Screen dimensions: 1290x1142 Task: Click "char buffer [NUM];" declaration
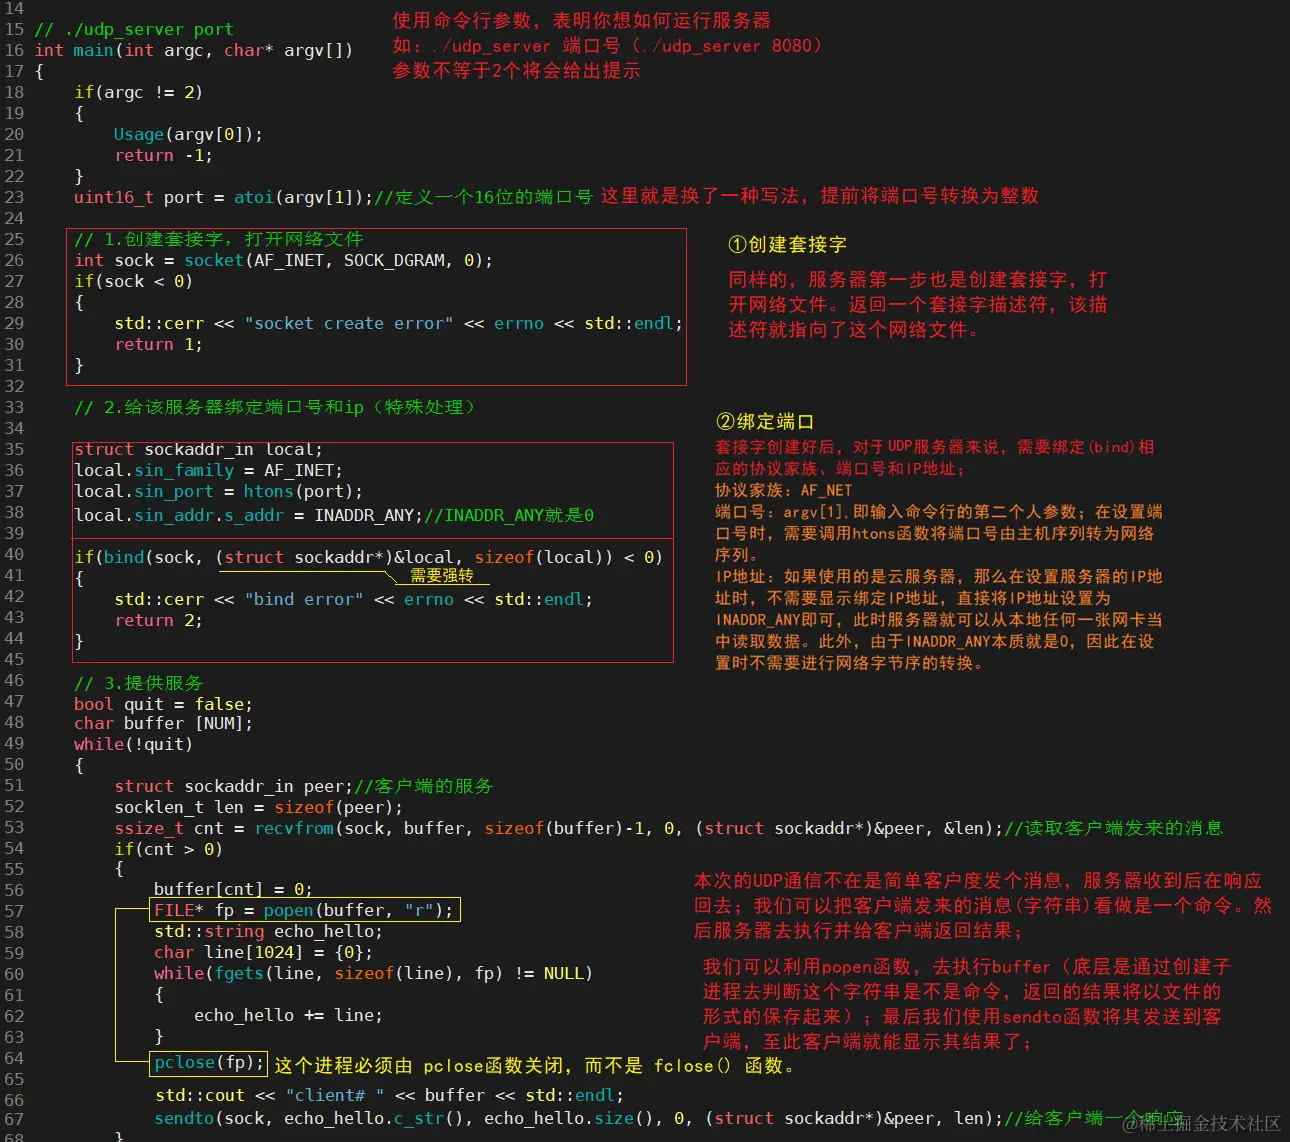tap(163, 723)
